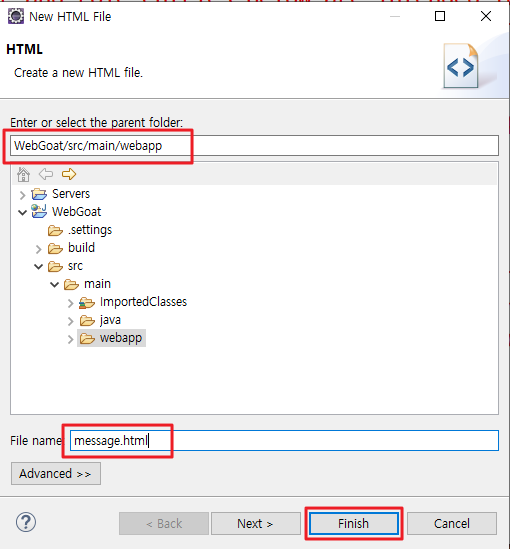Image resolution: width=510 pixels, height=549 pixels.
Task: Expand the ImportedClasses node
Action: [70, 303]
